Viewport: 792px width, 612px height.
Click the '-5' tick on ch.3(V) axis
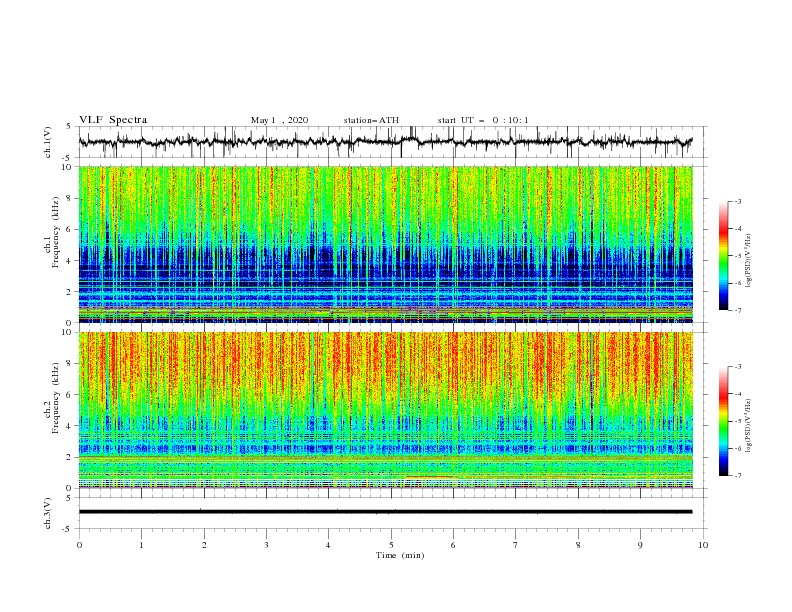pyautogui.click(x=67, y=529)
